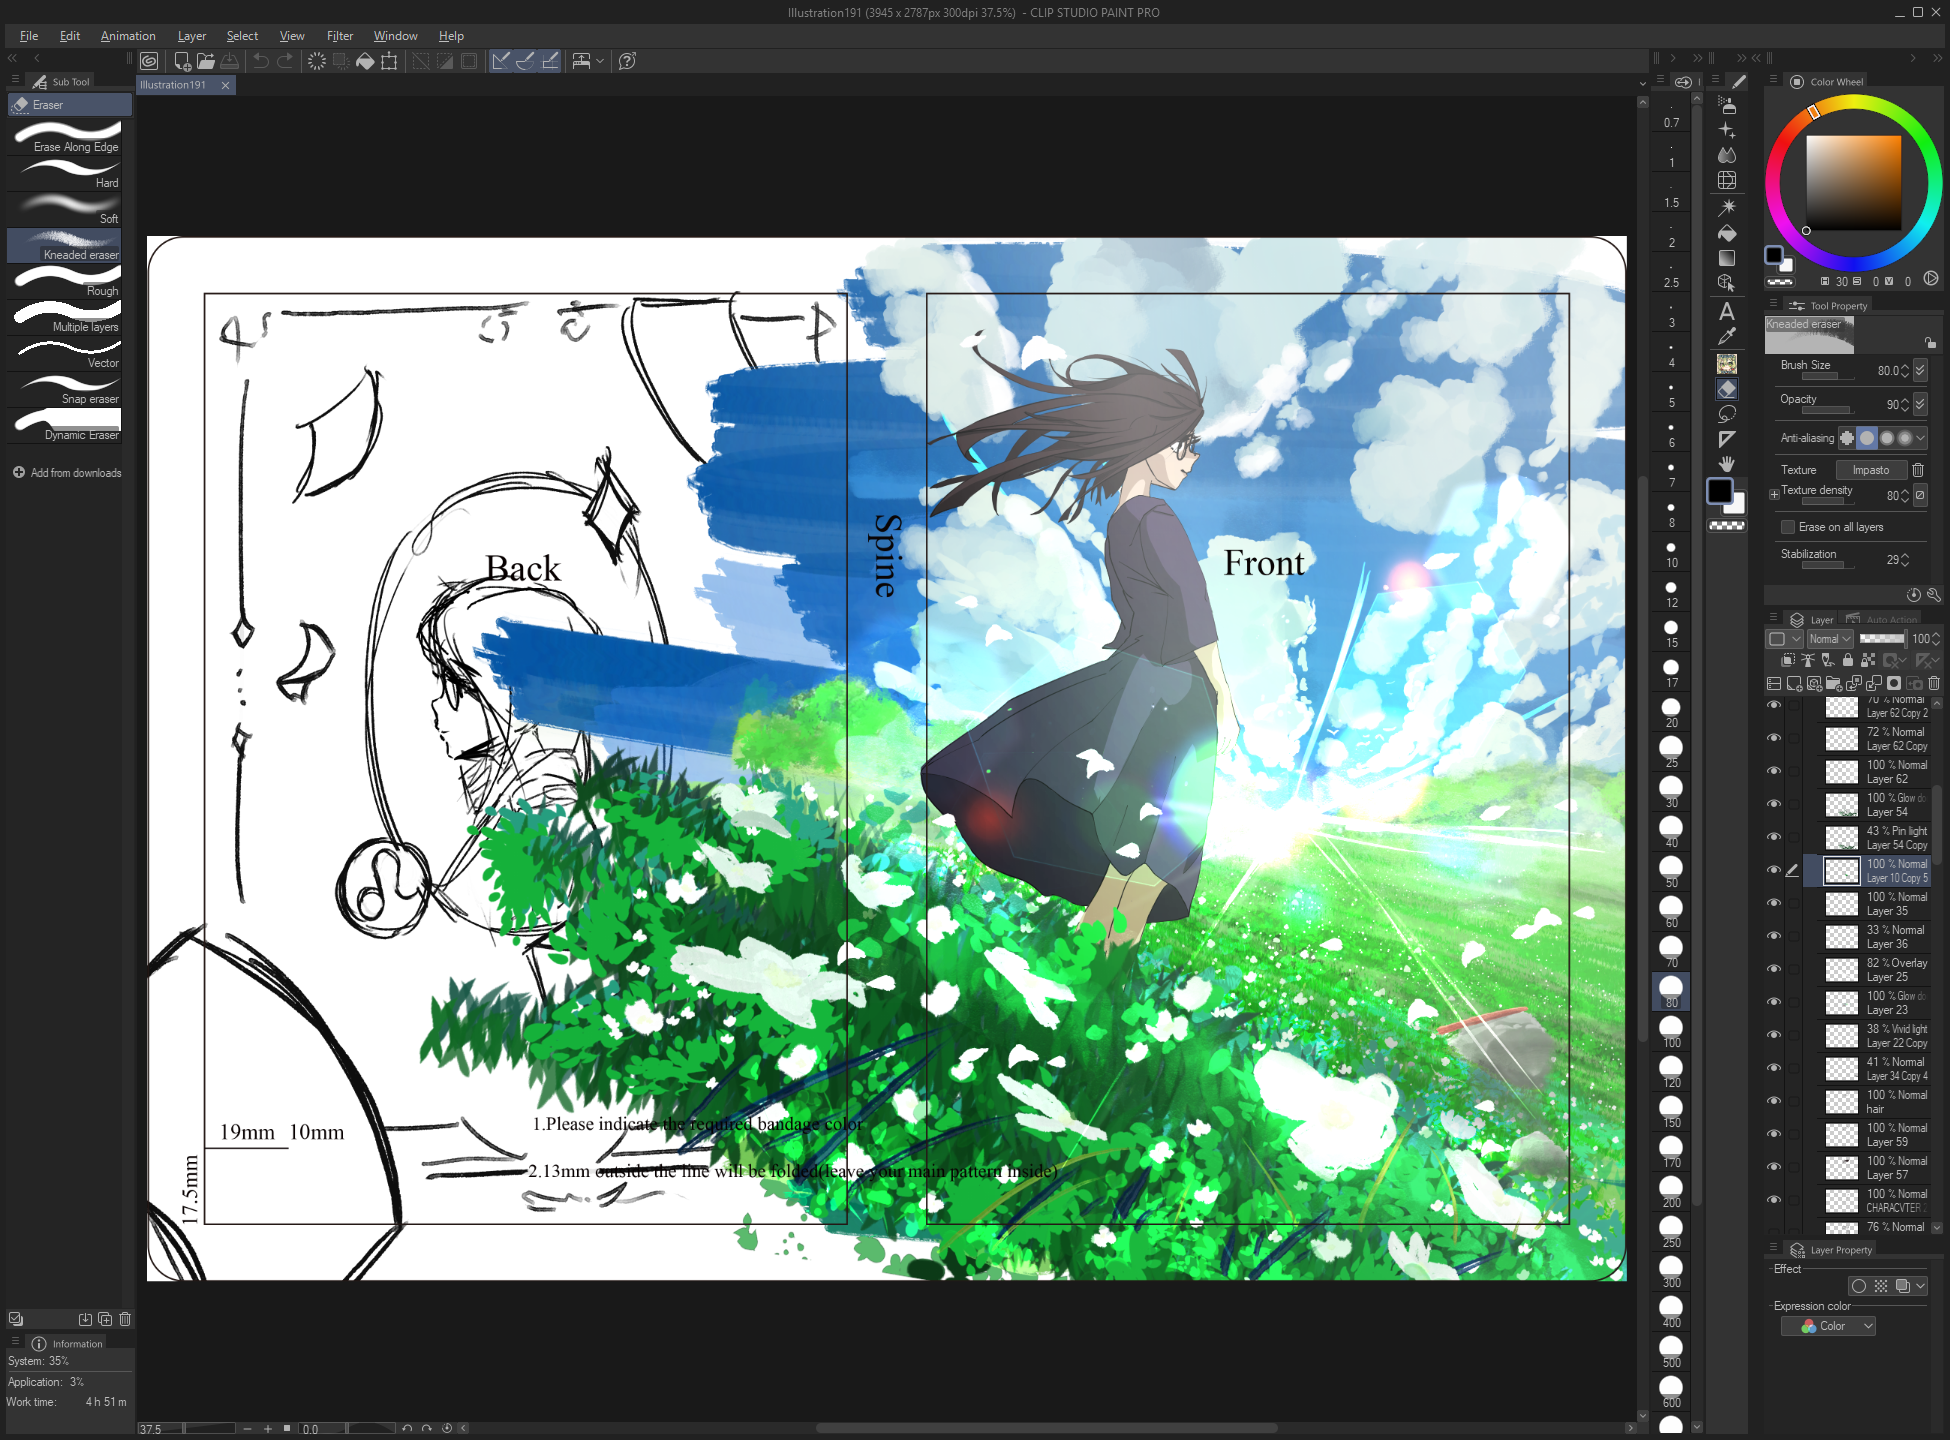Screen dimensions: 1950x1440
Task: Click the new layer folder icon
Action: coord(1834,684)
